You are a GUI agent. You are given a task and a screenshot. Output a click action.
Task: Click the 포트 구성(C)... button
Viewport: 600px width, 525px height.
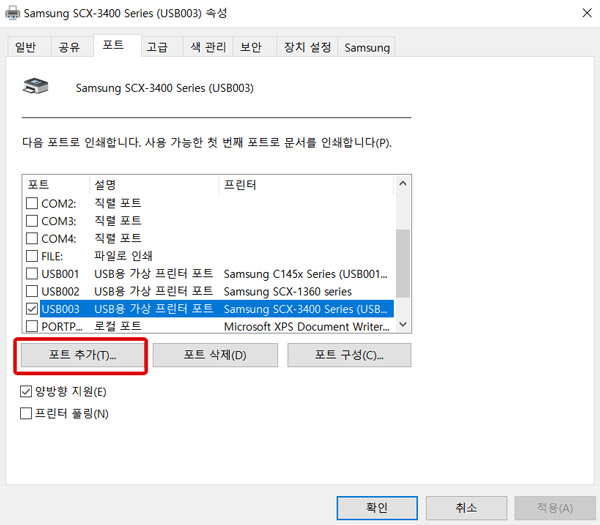click(349, 355)
